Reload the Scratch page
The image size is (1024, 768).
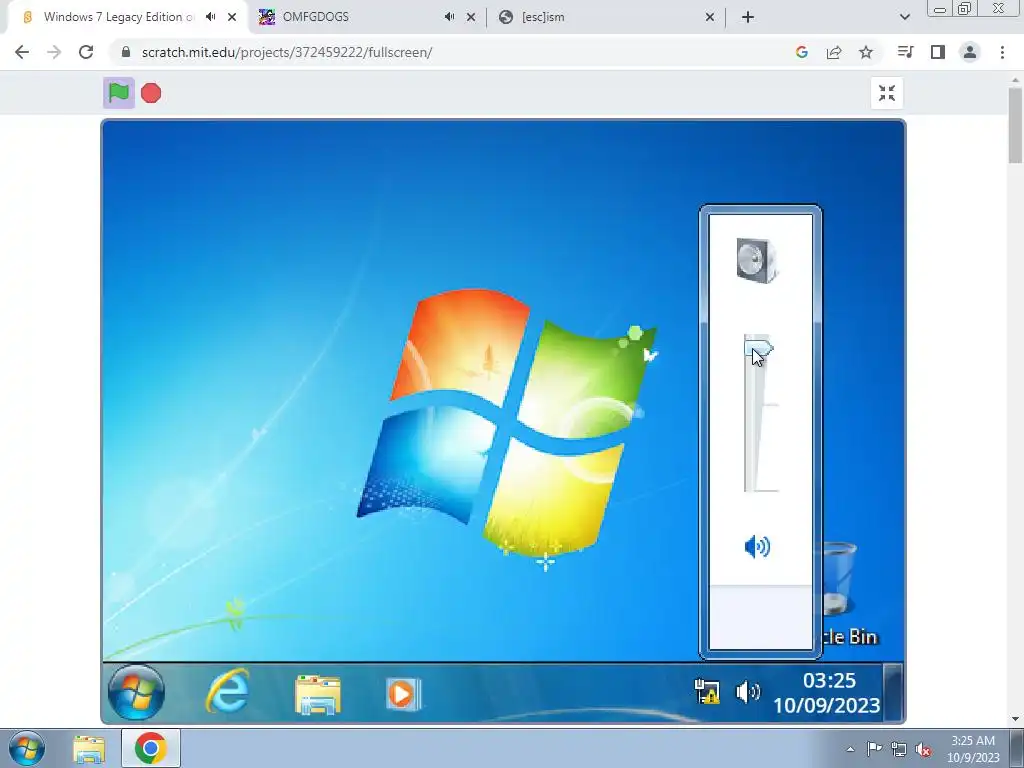click(86, 52)
